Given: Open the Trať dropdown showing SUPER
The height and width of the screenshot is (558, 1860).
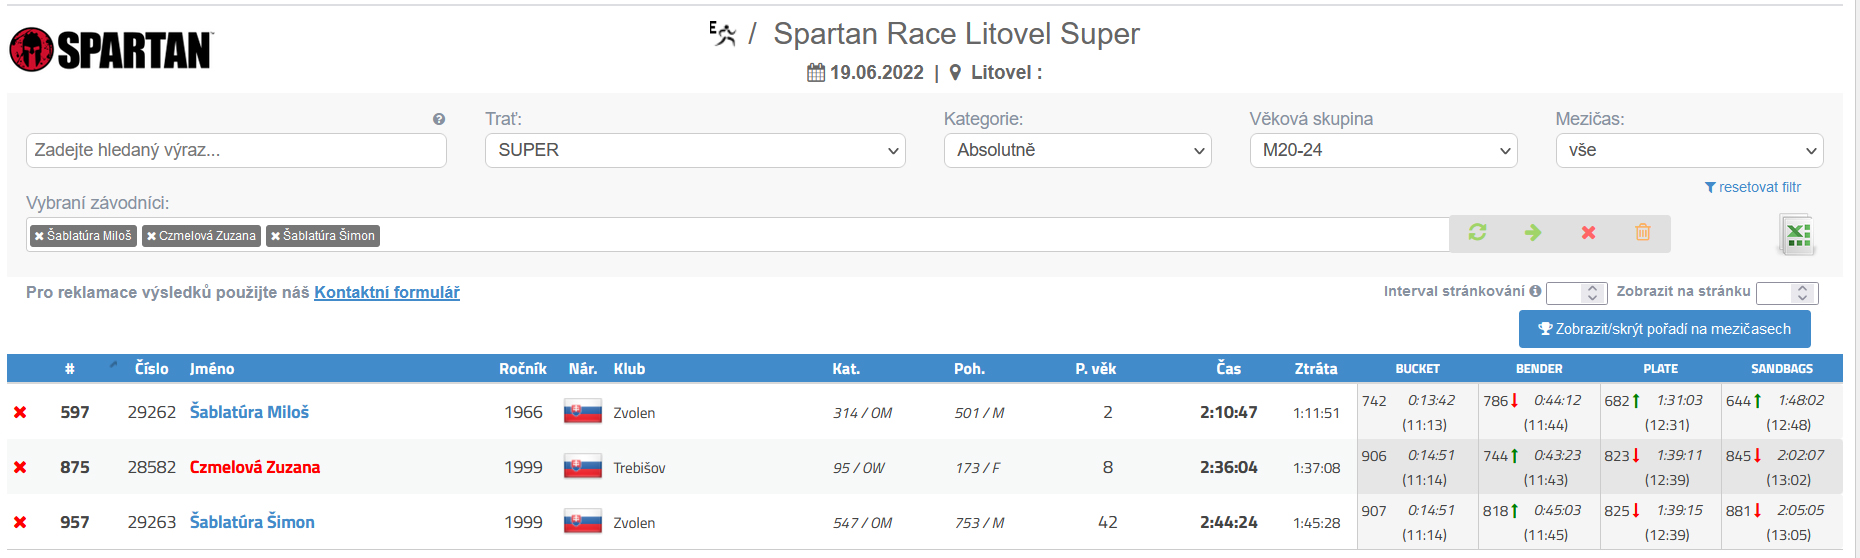Looking at the screenshot, I should [695, 150].
